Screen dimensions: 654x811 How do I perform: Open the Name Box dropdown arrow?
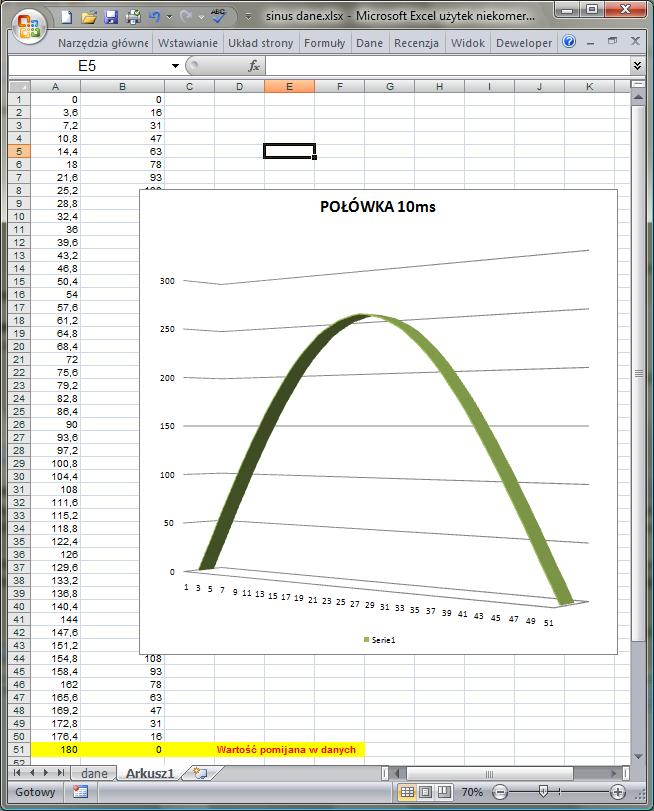pos(175,66)
